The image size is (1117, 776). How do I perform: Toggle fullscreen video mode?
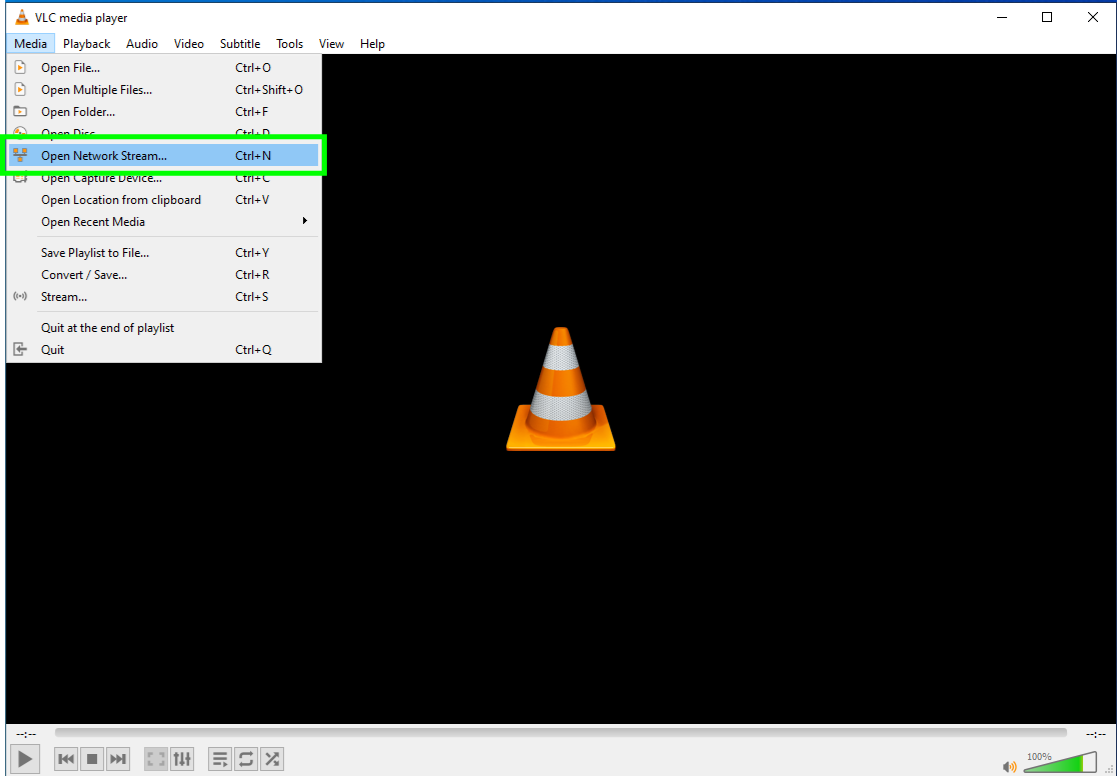pos(155,758)
